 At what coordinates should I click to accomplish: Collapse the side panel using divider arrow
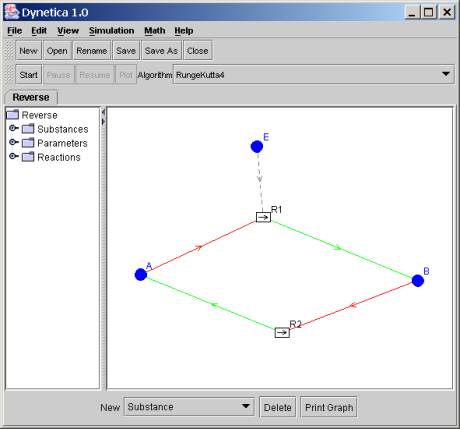(103, 112)
